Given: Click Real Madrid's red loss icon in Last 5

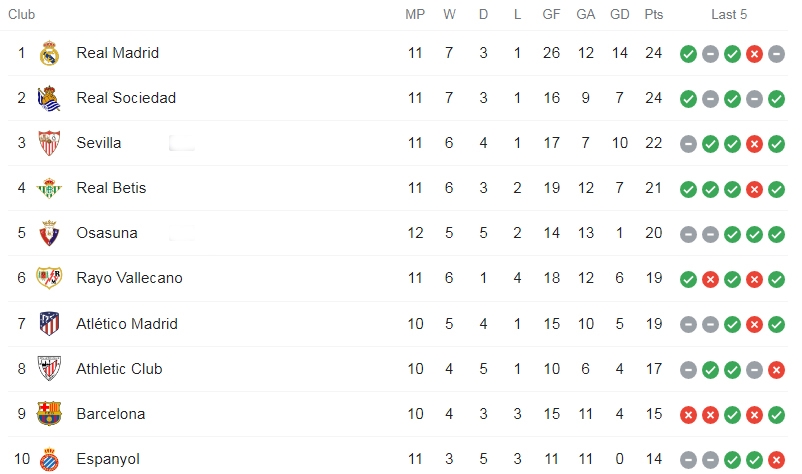Looking at the screenshot, I should click(754, 54).
